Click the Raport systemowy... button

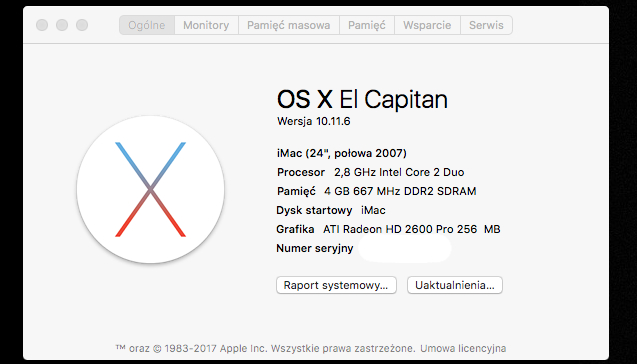pos(336,285)
